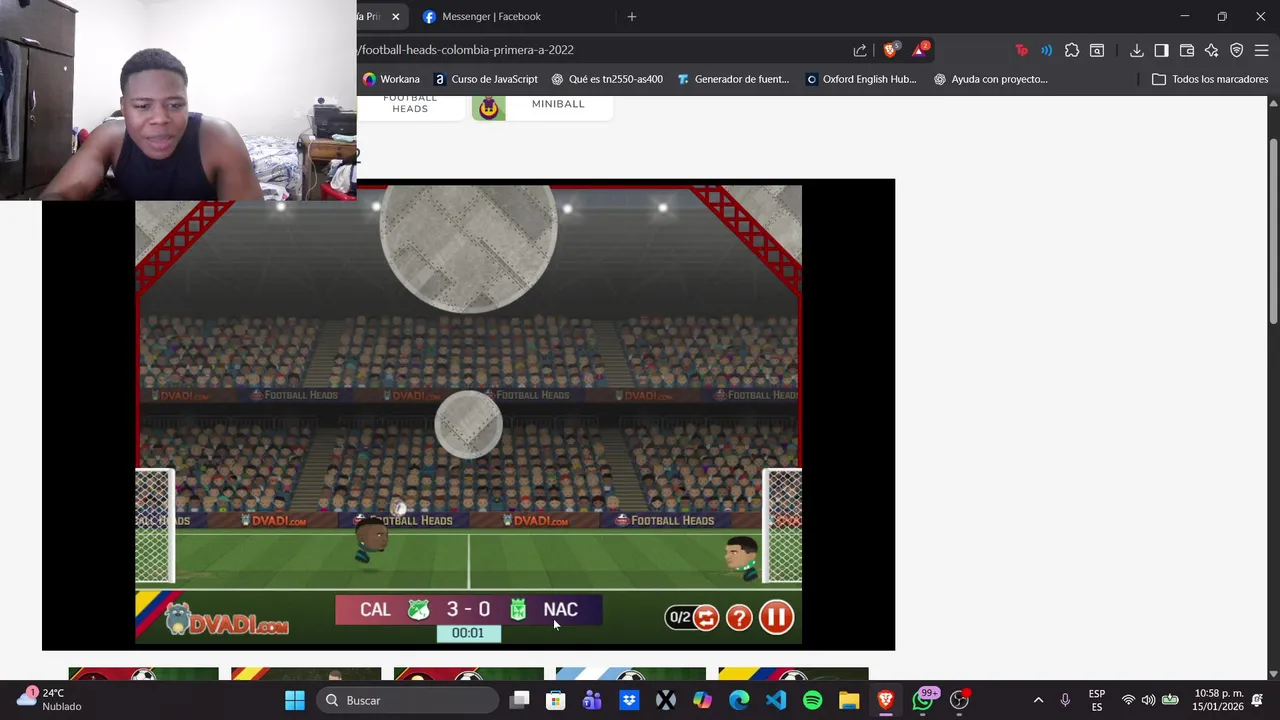Open WhatsApp with the 99+ badge

click(923, 700)
